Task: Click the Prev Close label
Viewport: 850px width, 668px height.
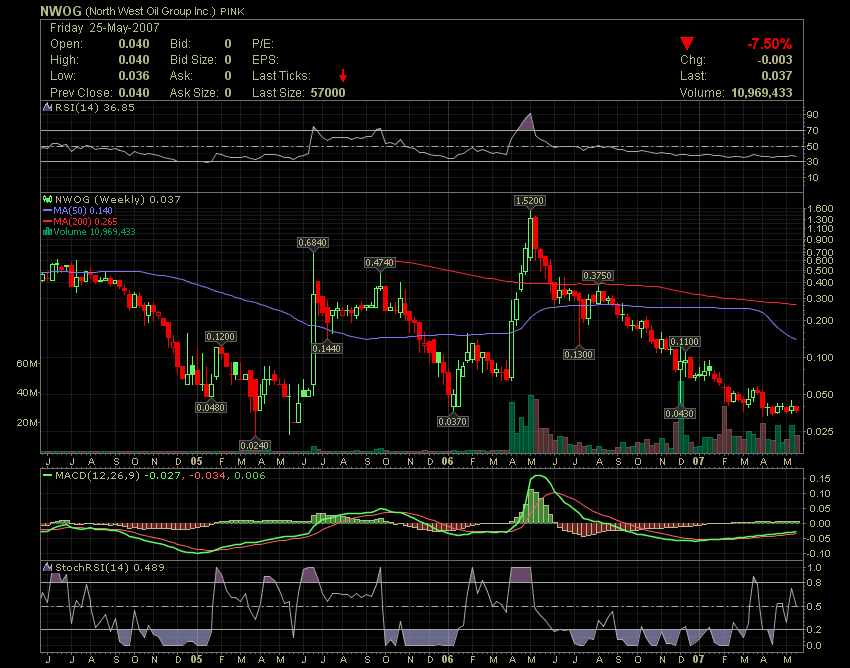Action: pyautogui.click(x=81, y=93)
